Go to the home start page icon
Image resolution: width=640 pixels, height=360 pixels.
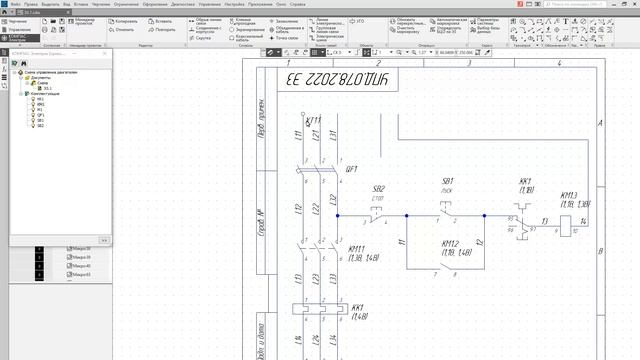click(x=4, y=12)
